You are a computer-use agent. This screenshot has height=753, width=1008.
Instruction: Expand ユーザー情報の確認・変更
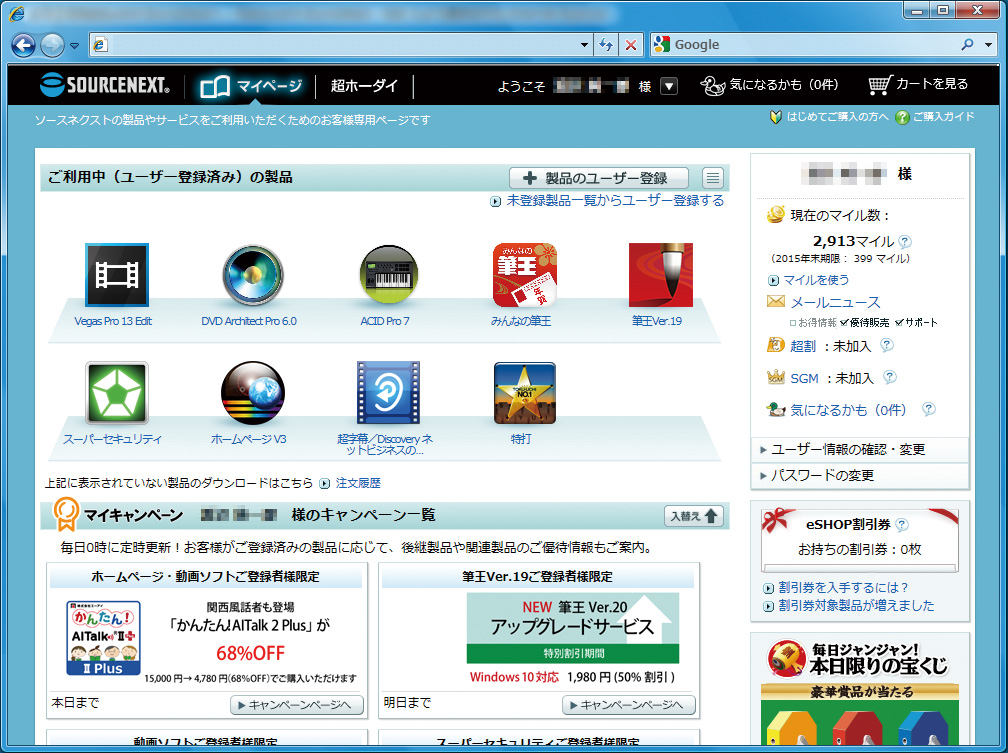(859, 449)
